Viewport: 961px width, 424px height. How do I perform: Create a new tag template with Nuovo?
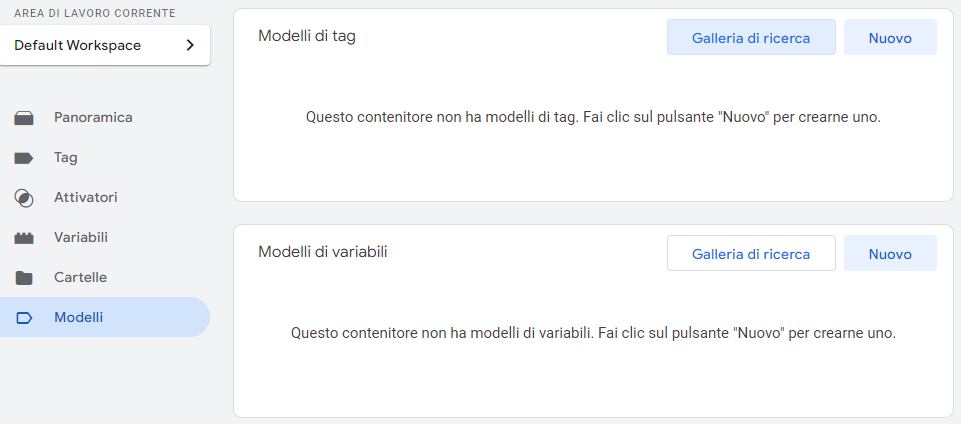pyautogui.click(x=890, y=38)
